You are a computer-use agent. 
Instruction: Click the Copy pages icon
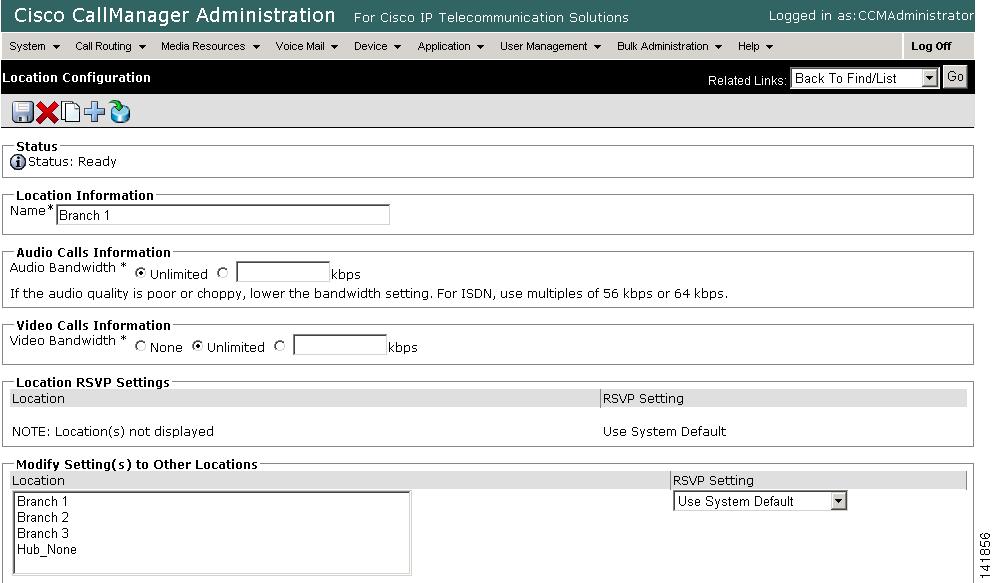coord(70,112)
